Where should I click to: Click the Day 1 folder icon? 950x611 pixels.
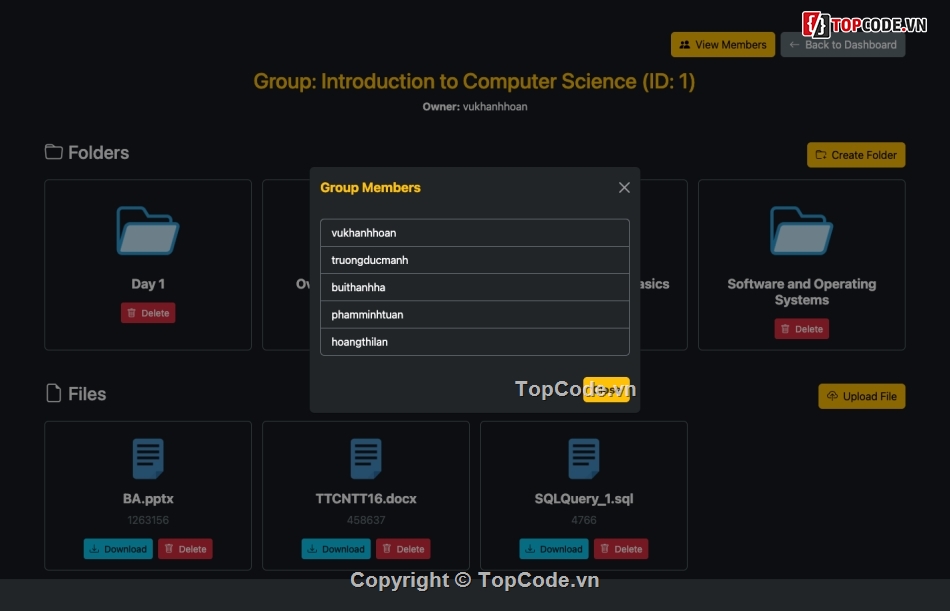(x=148, y=231)
